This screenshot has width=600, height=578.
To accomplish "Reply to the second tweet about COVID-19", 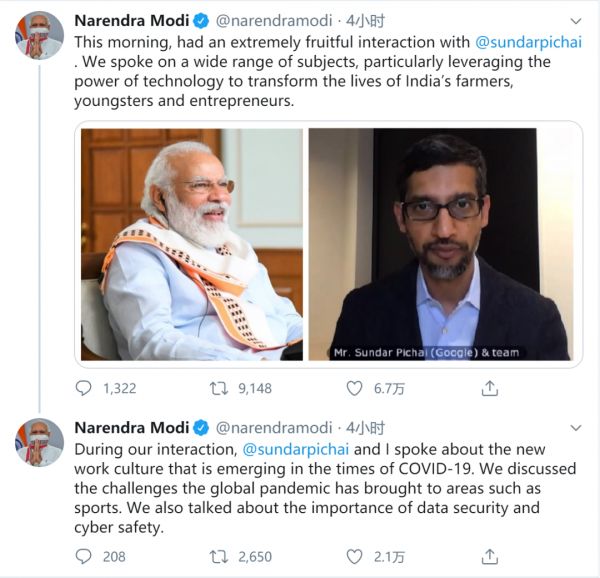I will [85, 556].
